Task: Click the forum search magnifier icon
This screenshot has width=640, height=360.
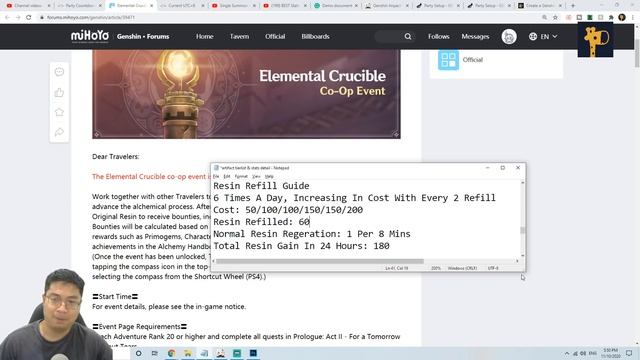Action: tap(408, 36)
